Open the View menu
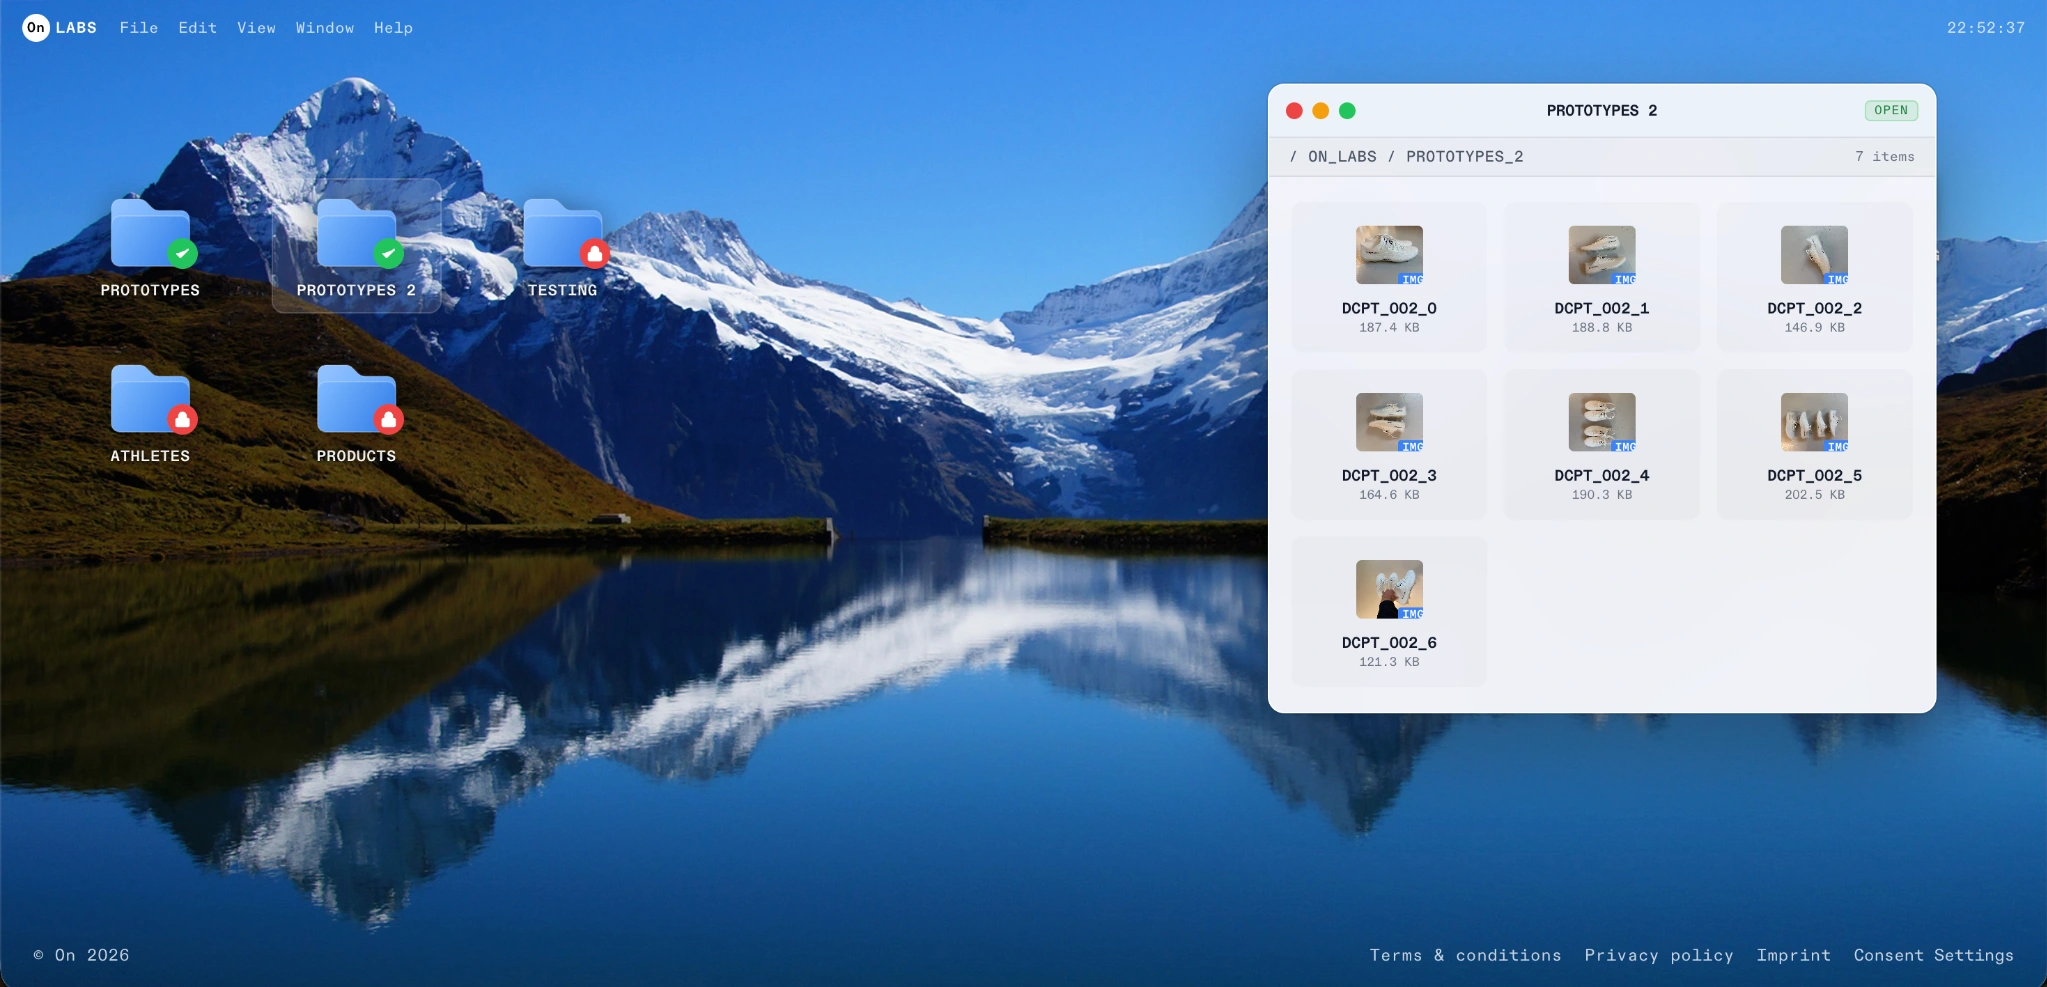 coord(256,27)
